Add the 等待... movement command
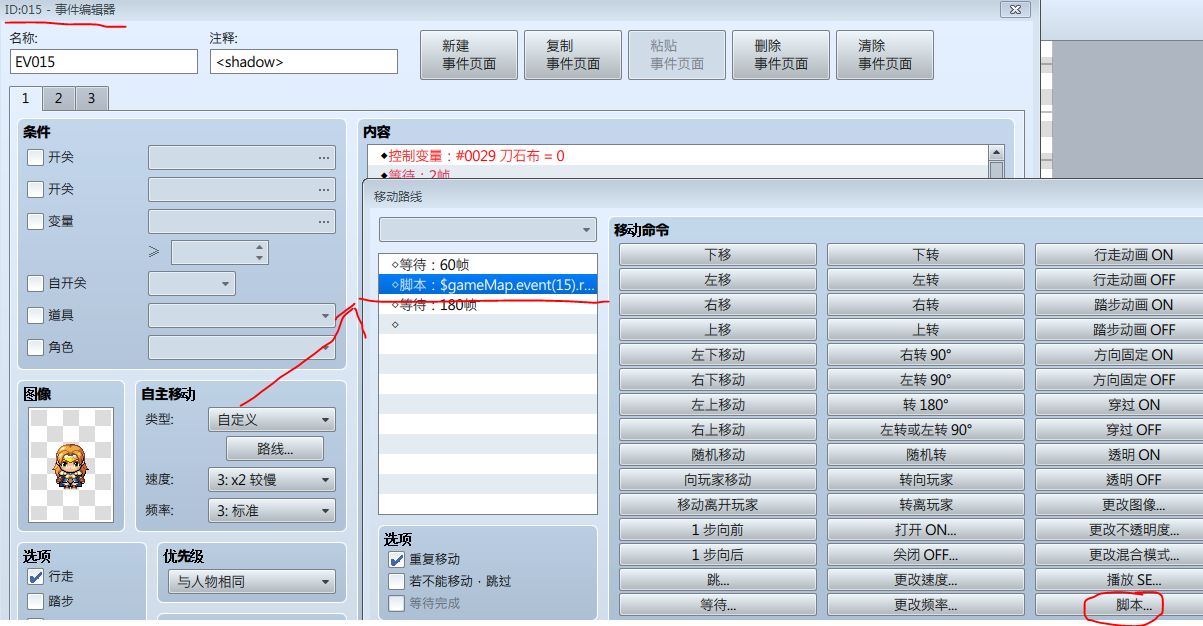The width and height of the screenshot is (1203, 626). click(718, 605)
